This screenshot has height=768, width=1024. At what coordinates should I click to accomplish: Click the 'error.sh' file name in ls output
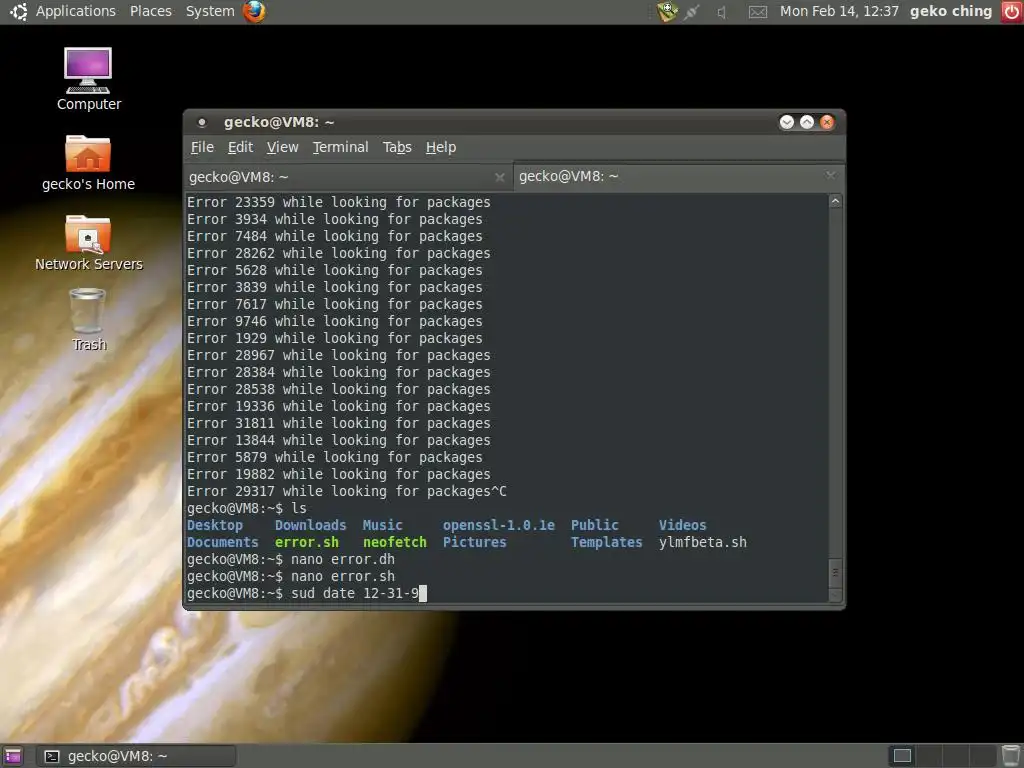(x=306, y=542)
